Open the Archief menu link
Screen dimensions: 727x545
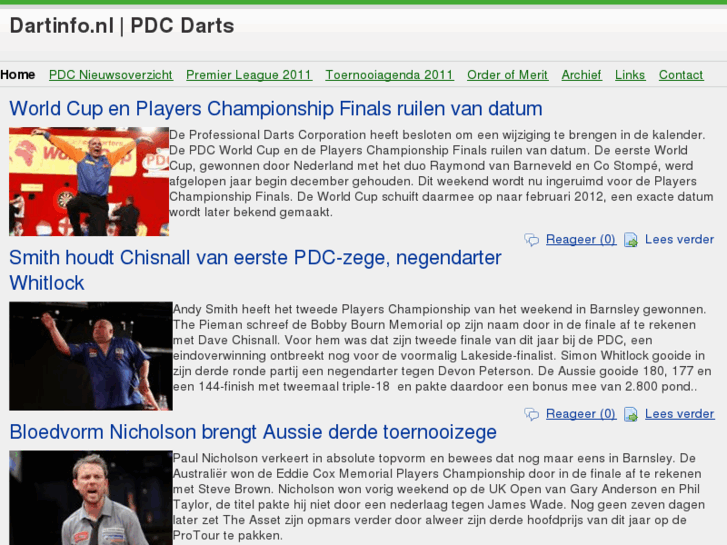pyautogui.click(x=581, y=75)
